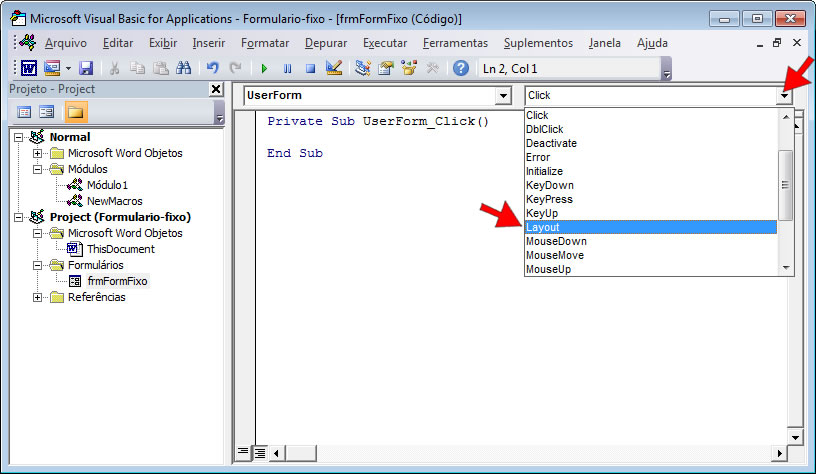Click the View Microsoft Word icon
The height and width of the screenshot is (474, 816).
29,68
